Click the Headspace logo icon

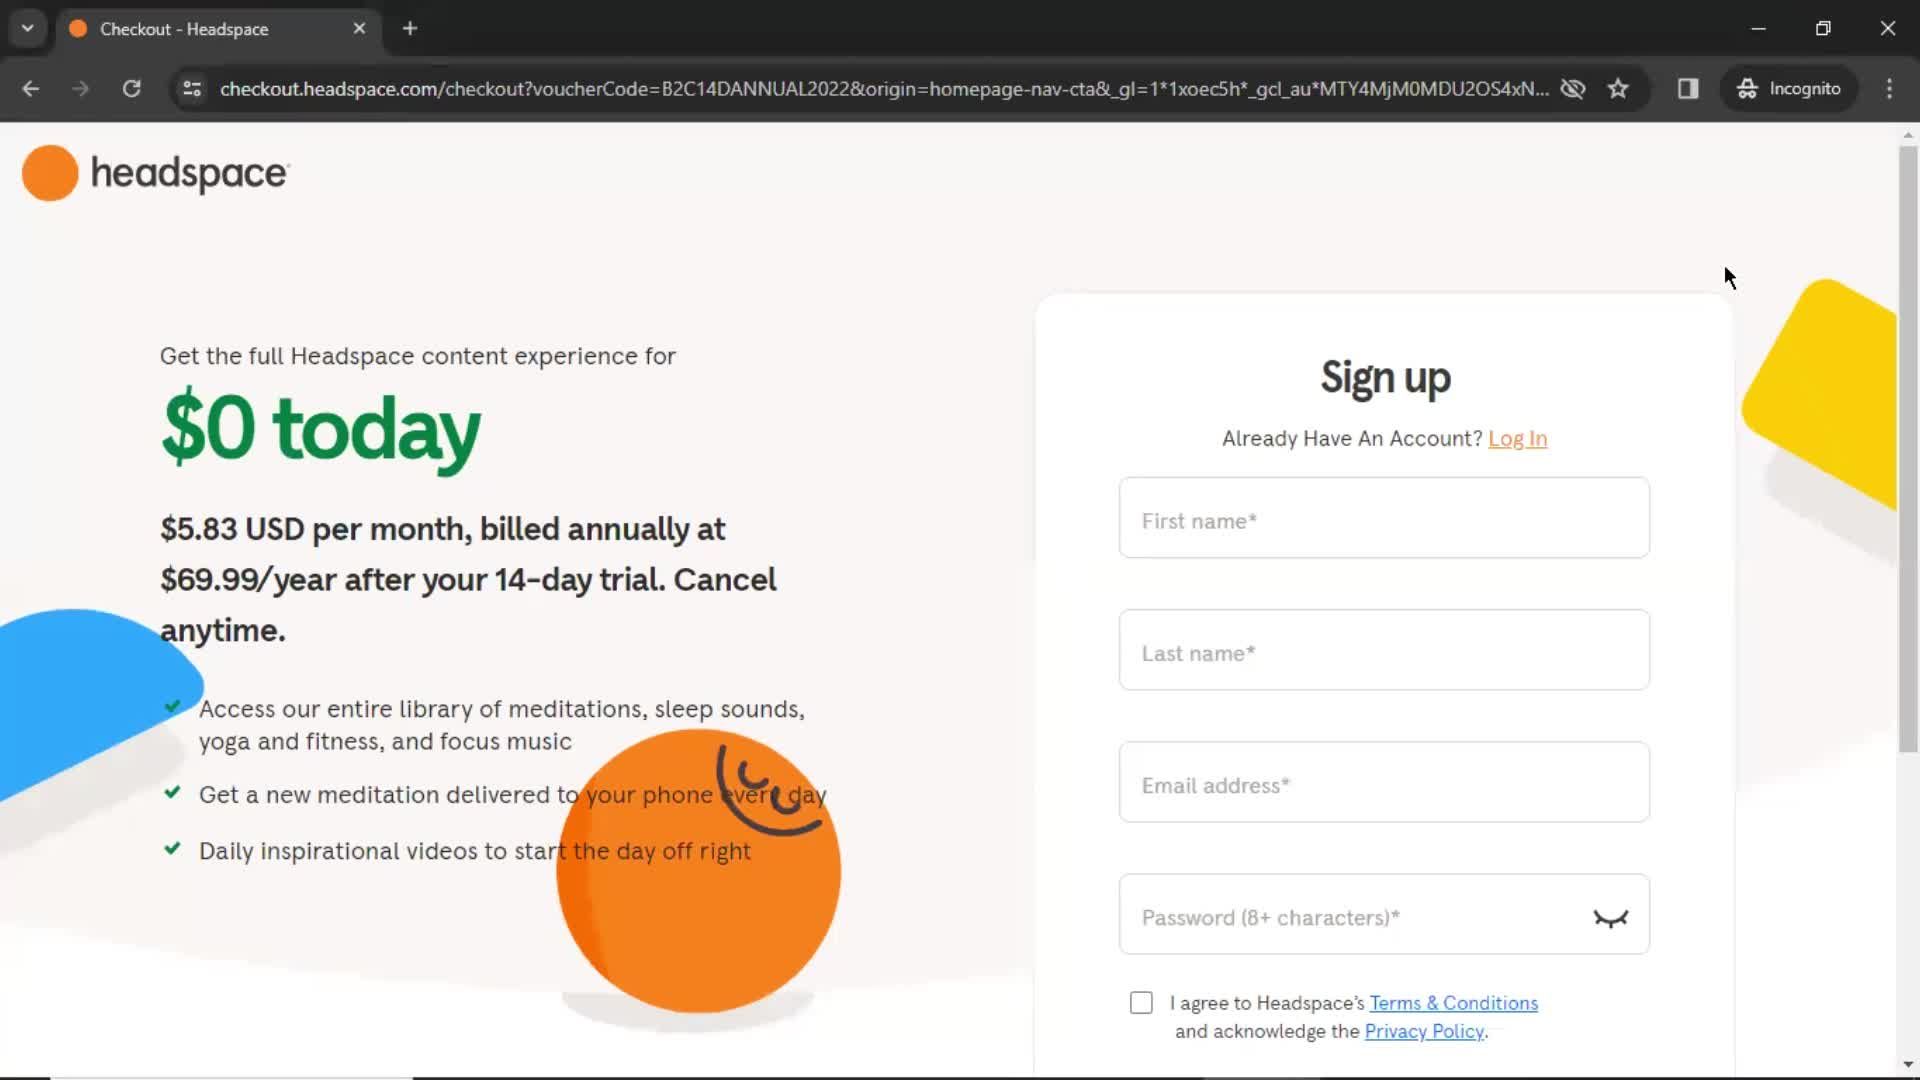click(49, 173)
